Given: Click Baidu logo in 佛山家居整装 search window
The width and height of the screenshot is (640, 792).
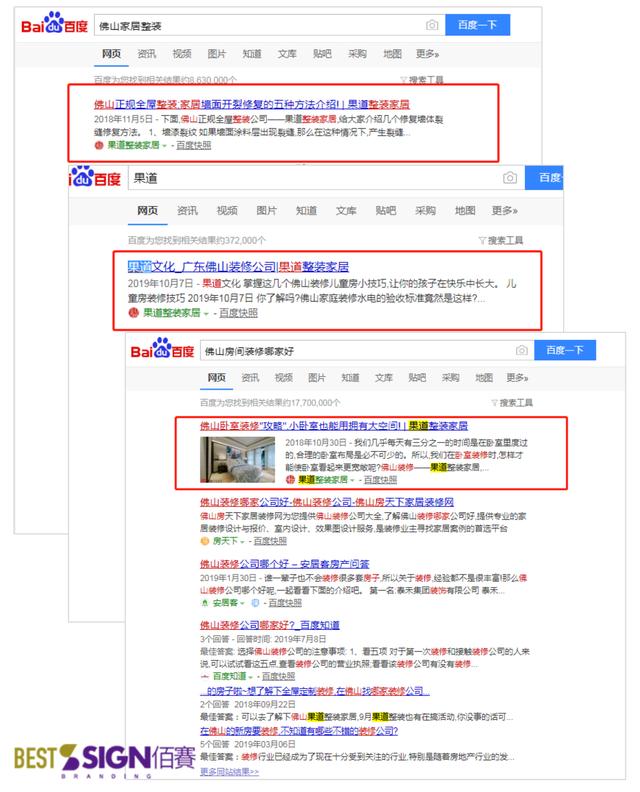Looking at the screenshot, I should [x=54, y=24].
